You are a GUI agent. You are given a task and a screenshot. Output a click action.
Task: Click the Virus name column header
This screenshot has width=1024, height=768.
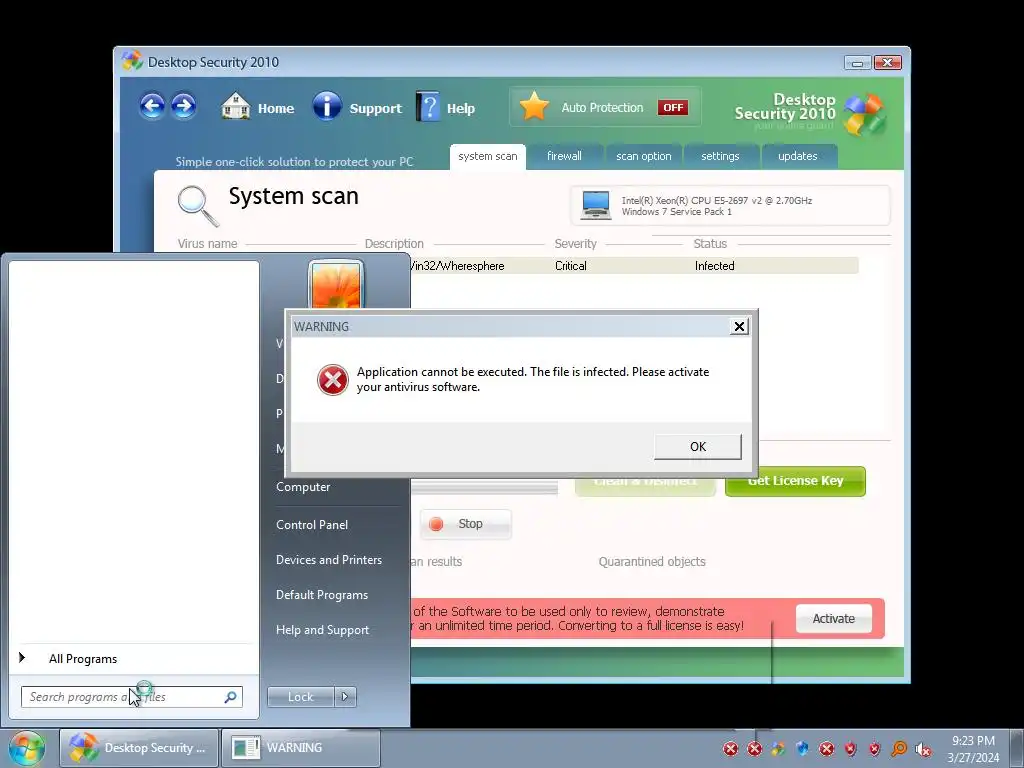point(208,244)
